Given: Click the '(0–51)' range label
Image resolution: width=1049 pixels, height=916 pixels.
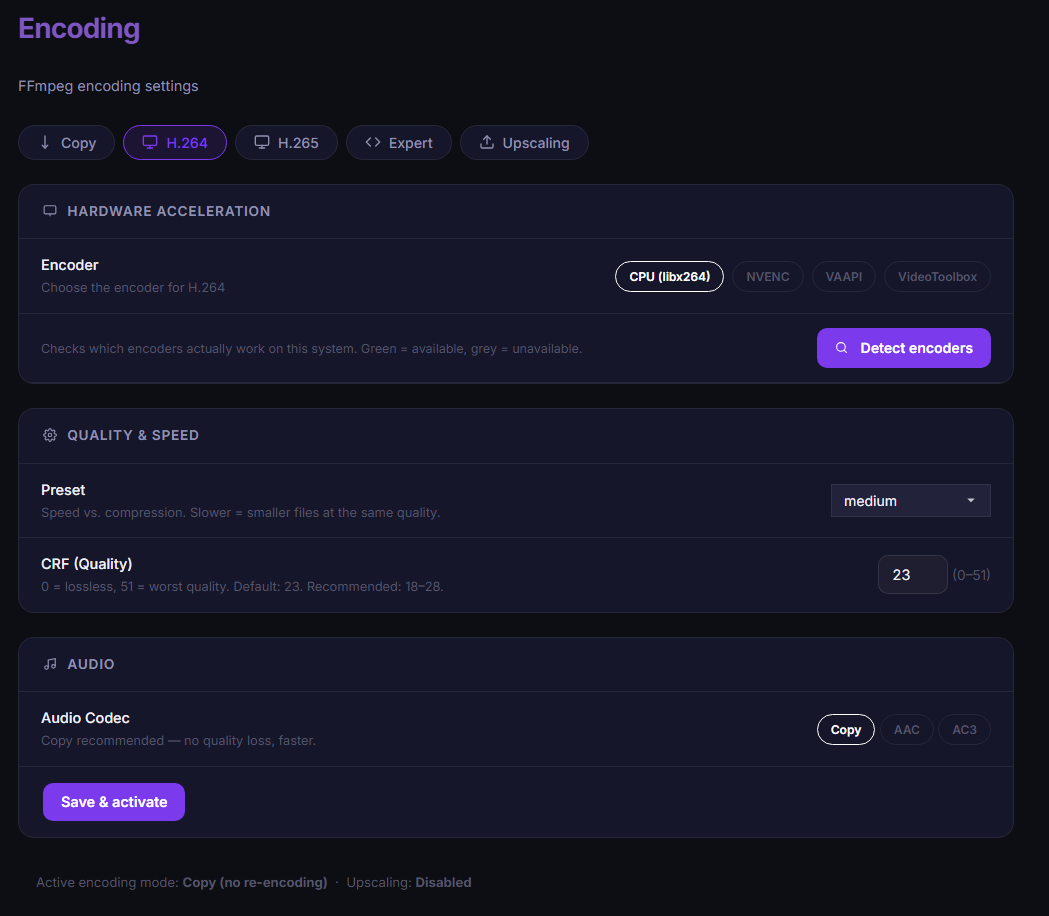Looking at the screenshot, I should click(971, 575).
